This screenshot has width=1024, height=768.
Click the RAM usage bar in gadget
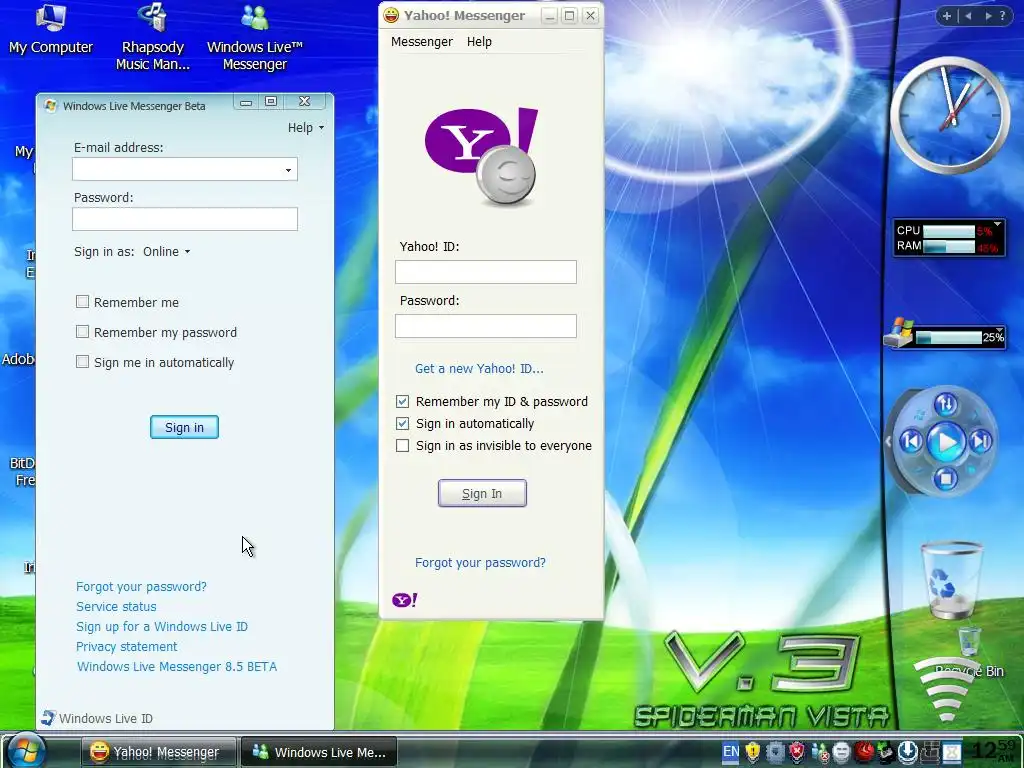pyautogui.click(x=949, y=247)
